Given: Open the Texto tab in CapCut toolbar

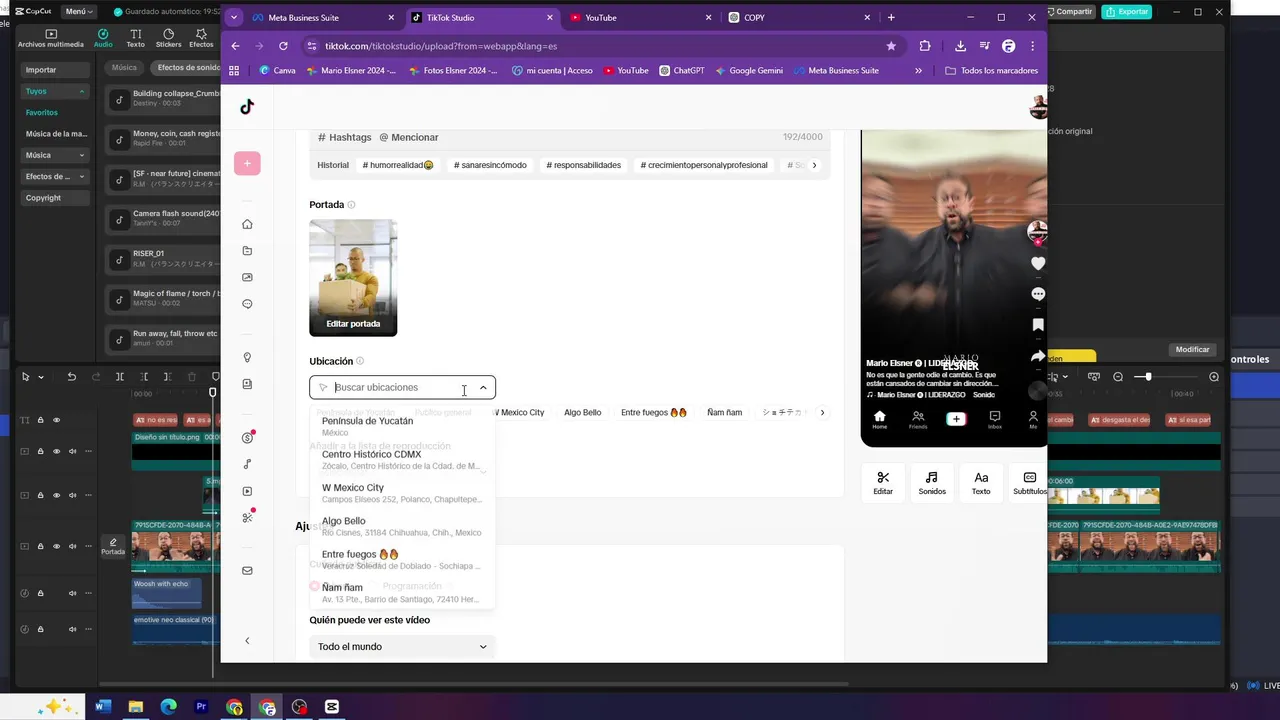Looking at the screenshot, I should tap(135, 38).
